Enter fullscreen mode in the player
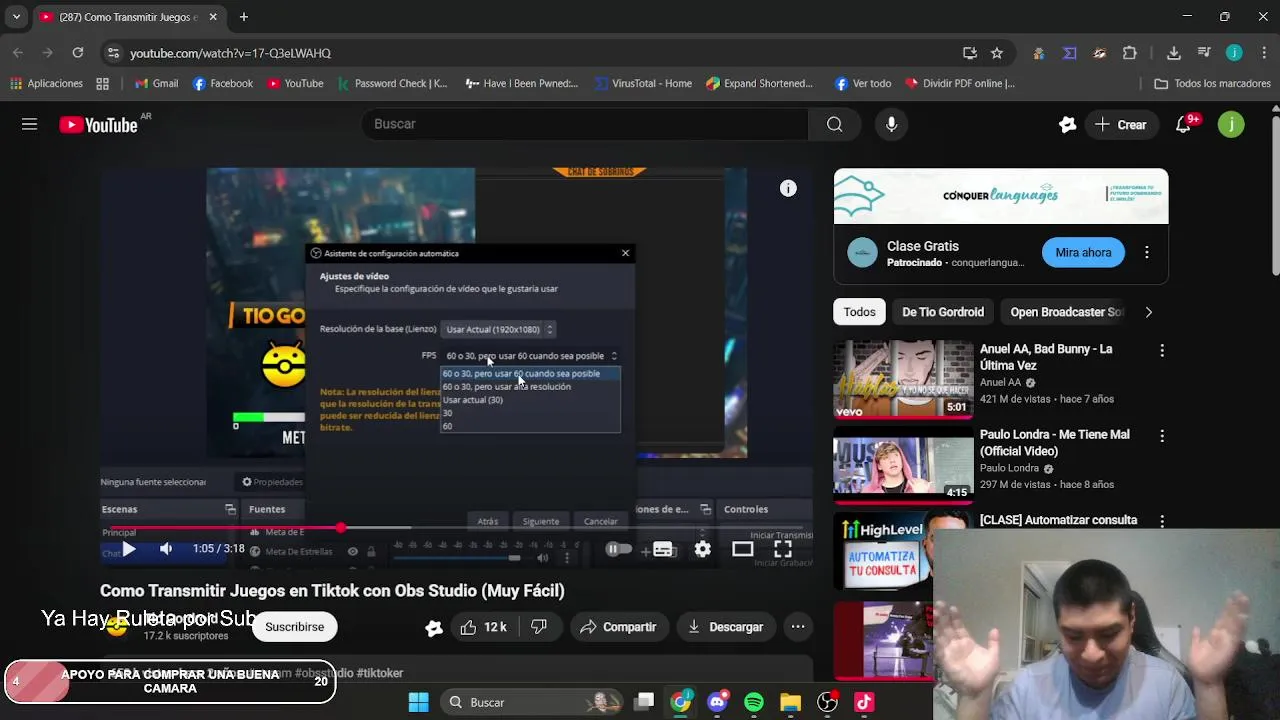This screenshot has width=1280, height=720. click(783, 549)
